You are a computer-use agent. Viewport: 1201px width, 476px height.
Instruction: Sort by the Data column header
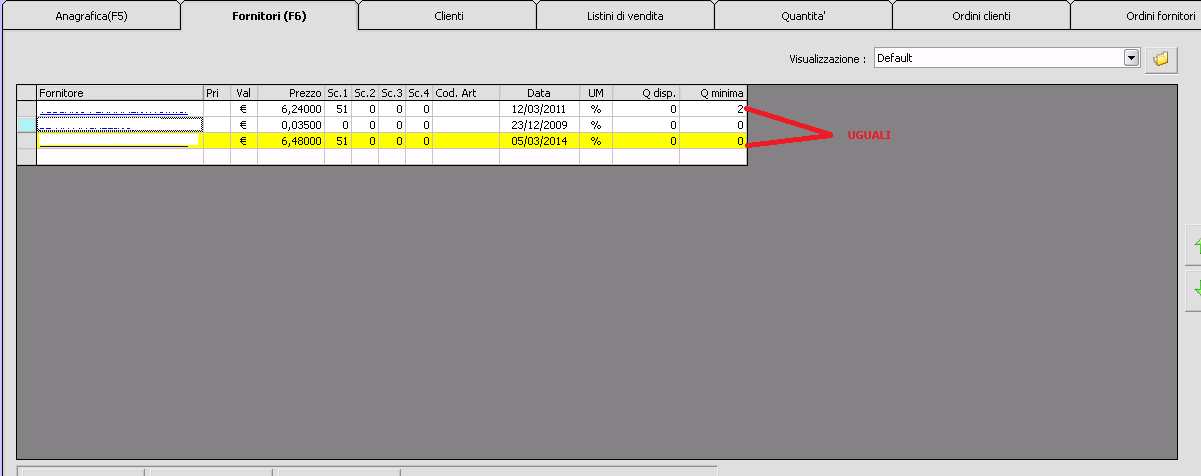pos(539,93)
